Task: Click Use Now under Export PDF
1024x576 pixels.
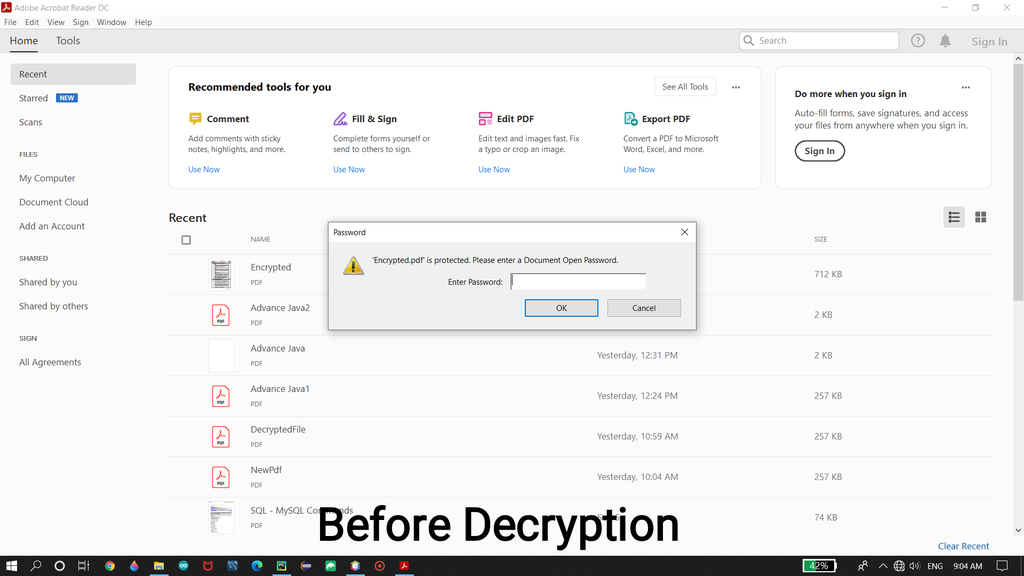Action: coord(639,169)
